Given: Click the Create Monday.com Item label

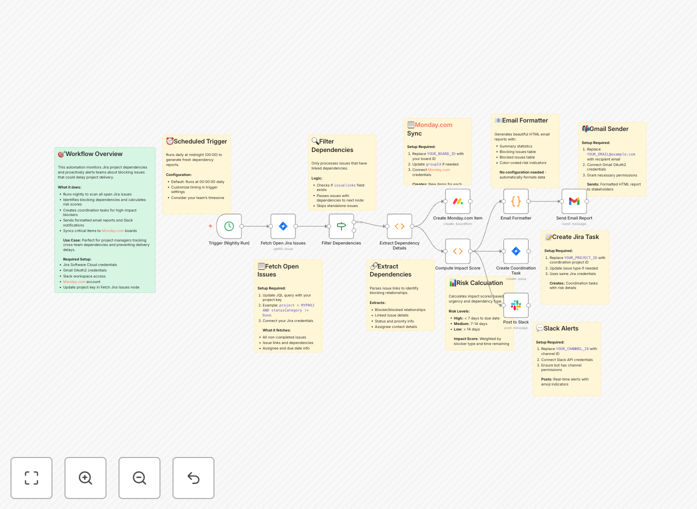Looking at the screenshot, I should coord(458,218).
